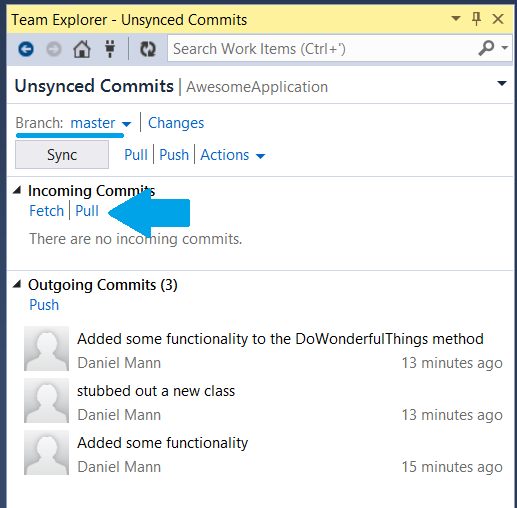The height and width of the screenshot is (508, 517).
Task: Collapse the Outgoing Commits section
Action: [x=17, y=284]
